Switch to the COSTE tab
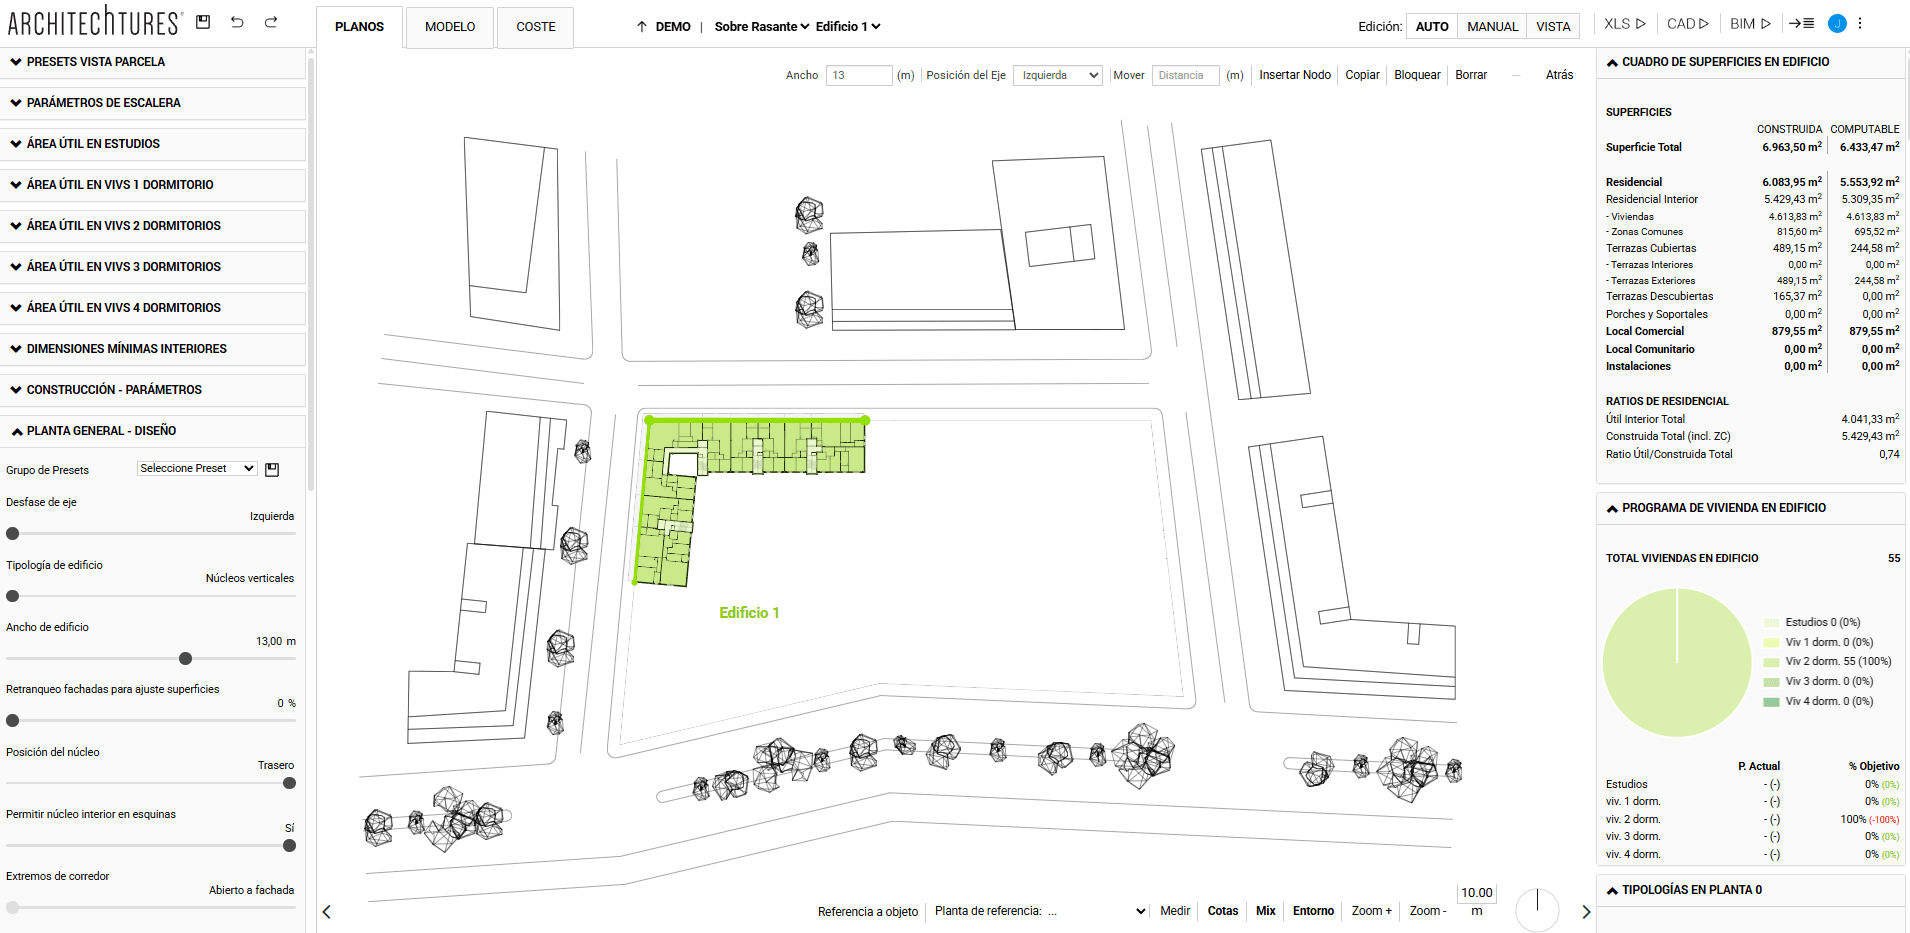Screen dimensions: 1910x933 tap(535, 27)
